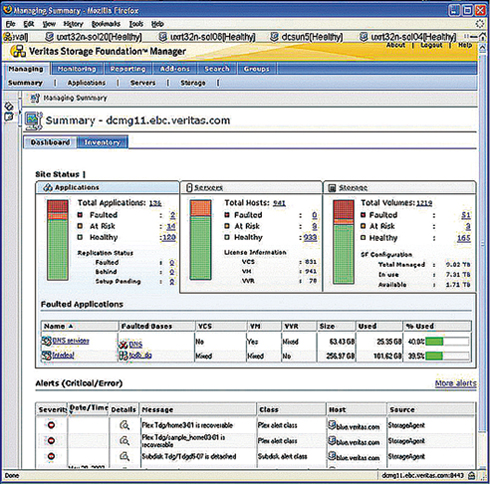
Task: Switch to uxrt32n-sol08[Healthy] browser tab
Action: coord(207,37)
